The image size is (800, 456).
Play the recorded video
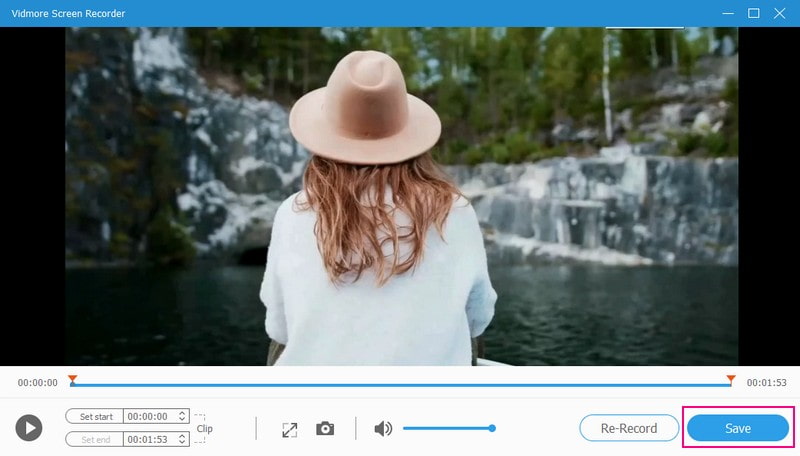pyautogui.click(x=29, y=428)
